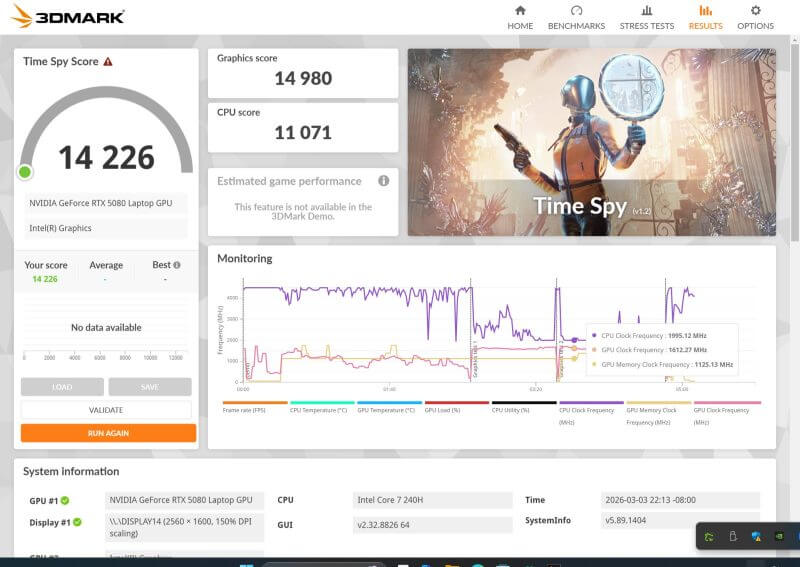Click the Load result button
This screenshot has width=800, height=567.
pyautogui.click(x=62, y=387)
